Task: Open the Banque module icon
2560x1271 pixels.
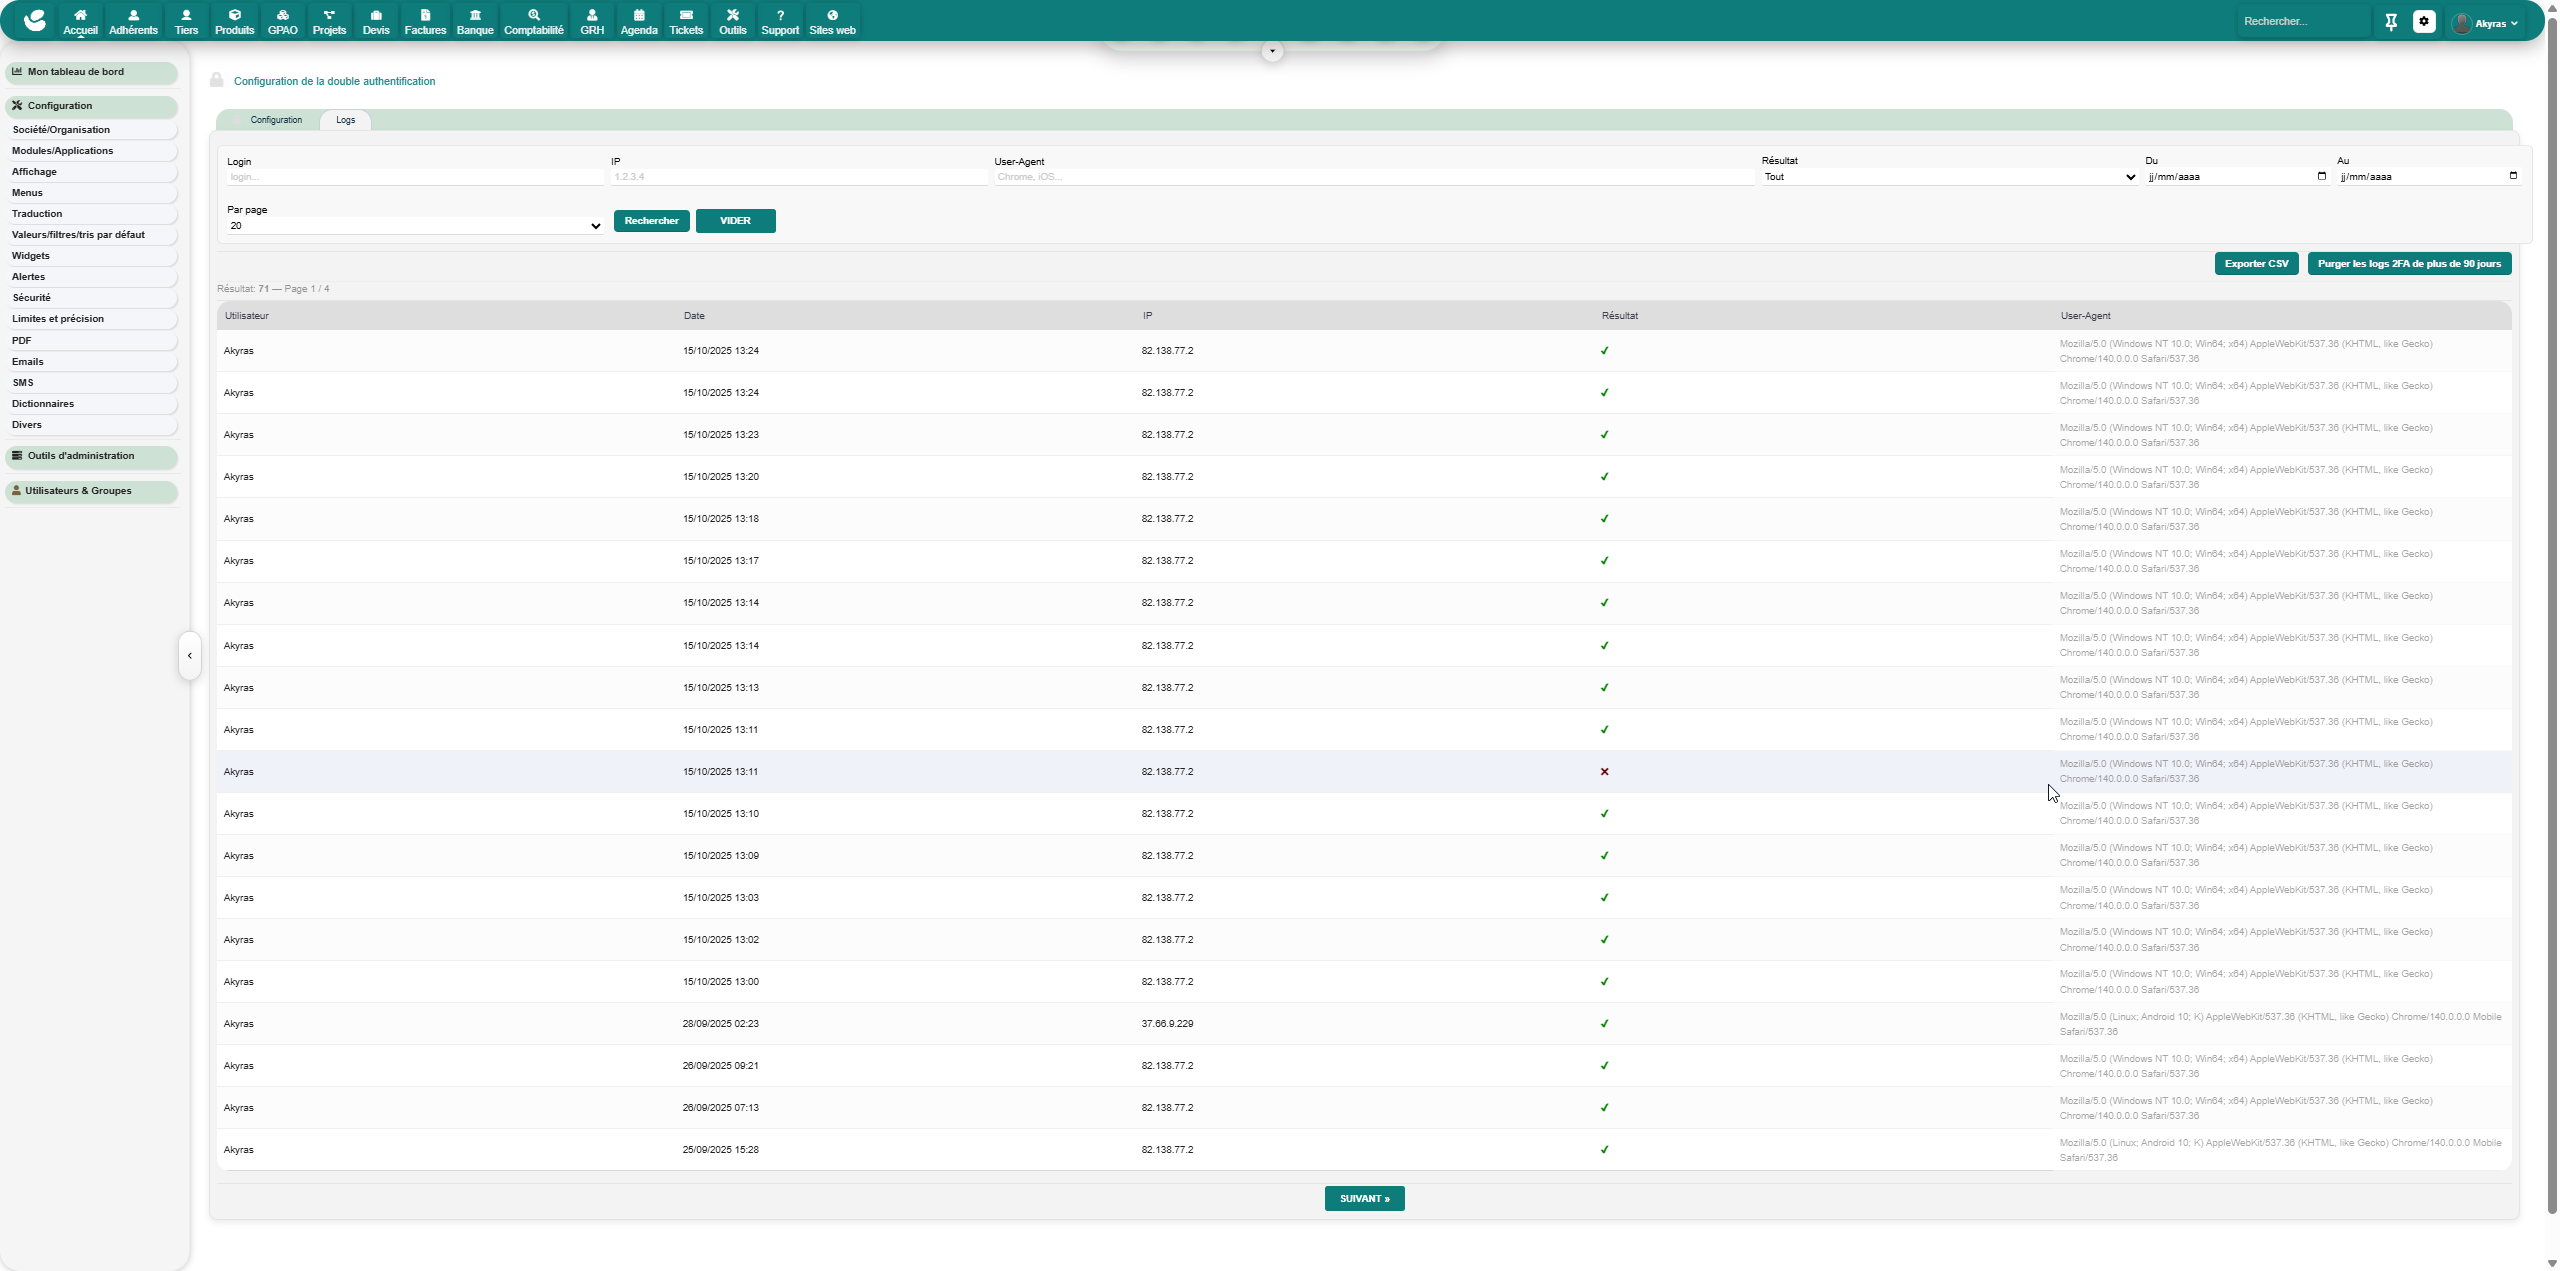Action: coord(475,15)
